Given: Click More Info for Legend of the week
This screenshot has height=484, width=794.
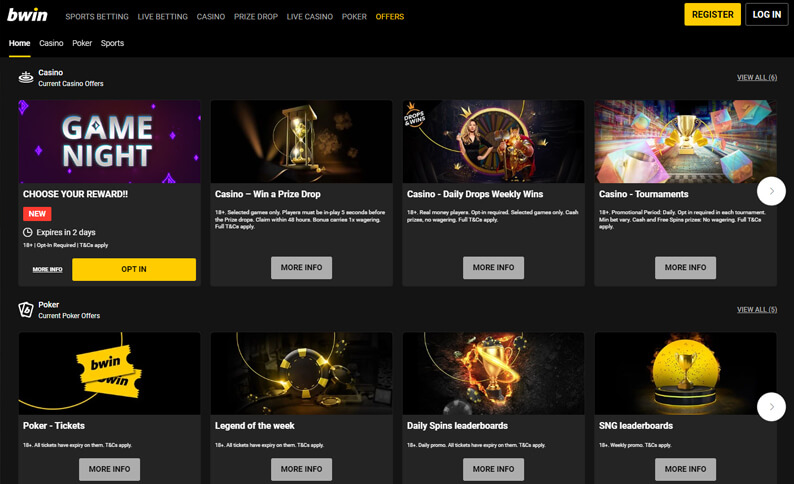Looking at the screenshot, I should coord(301,469).
